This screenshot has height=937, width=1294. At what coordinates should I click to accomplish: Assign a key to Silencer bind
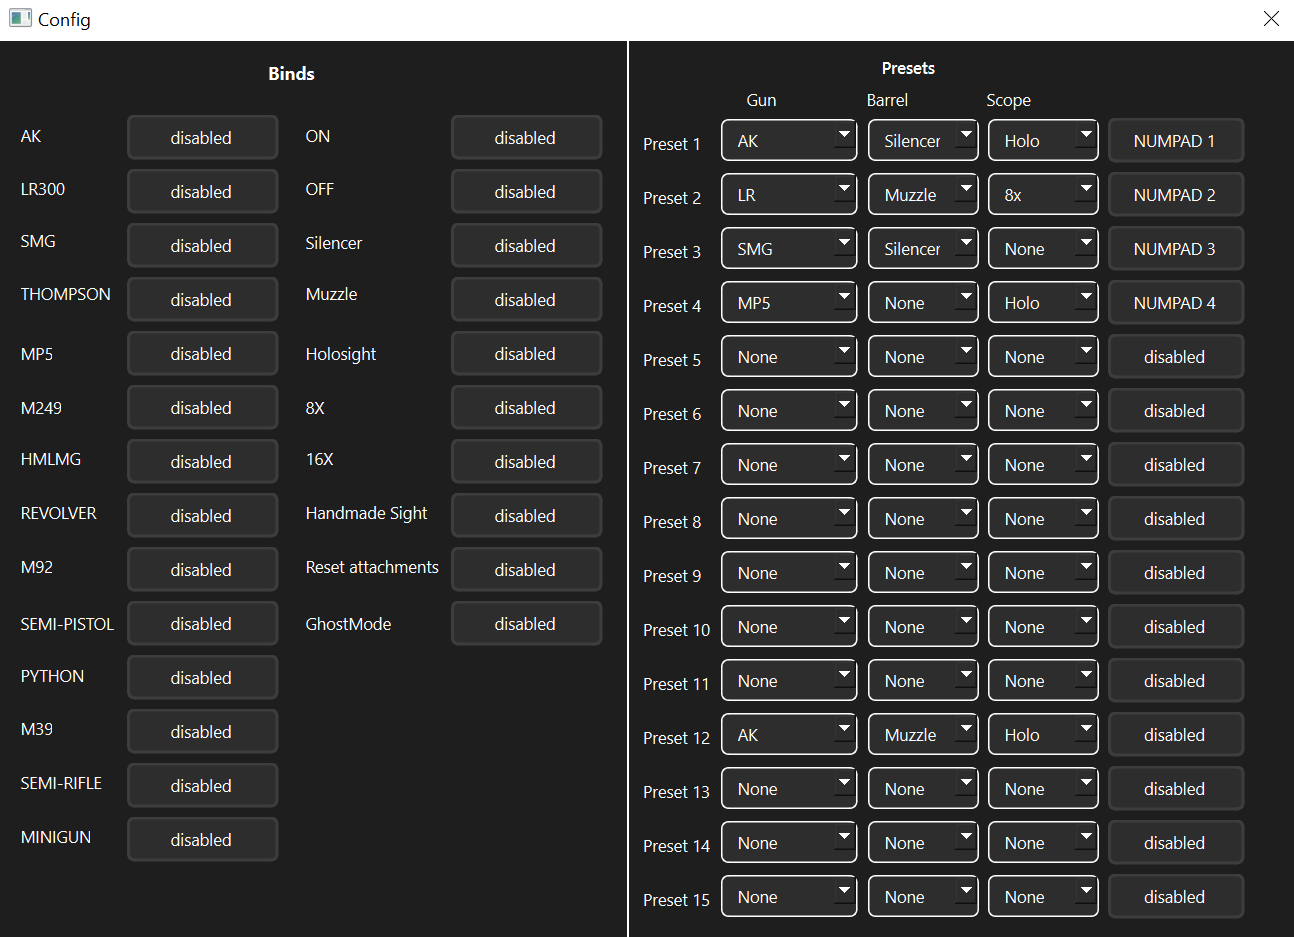[x=526, y=245]
